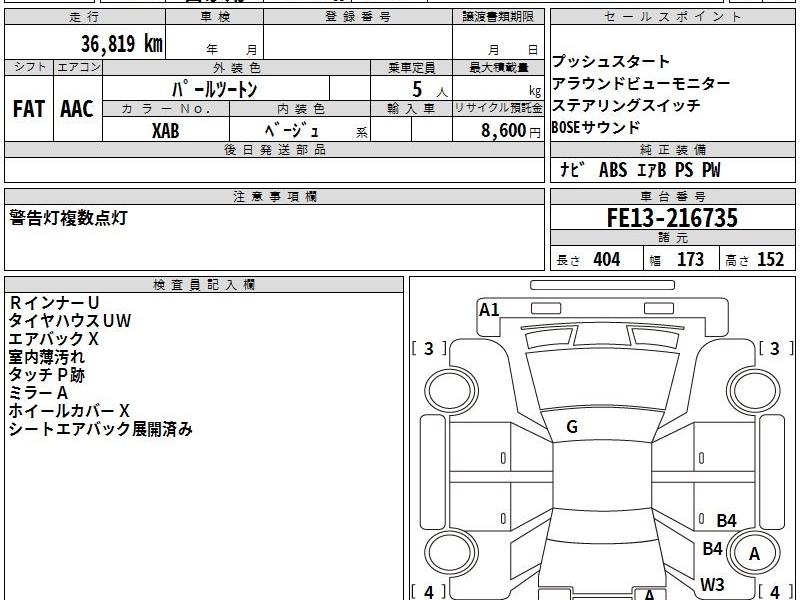Click the W3 mark on the diagram

tap(712, 584)
